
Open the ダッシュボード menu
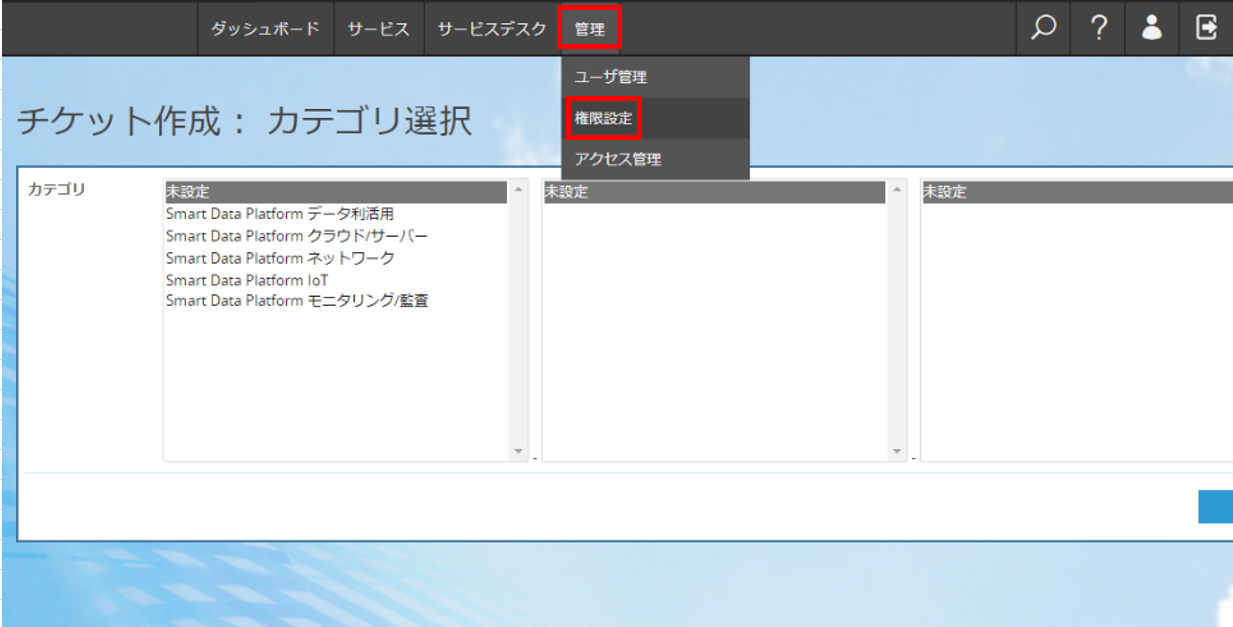coord(265,29)
